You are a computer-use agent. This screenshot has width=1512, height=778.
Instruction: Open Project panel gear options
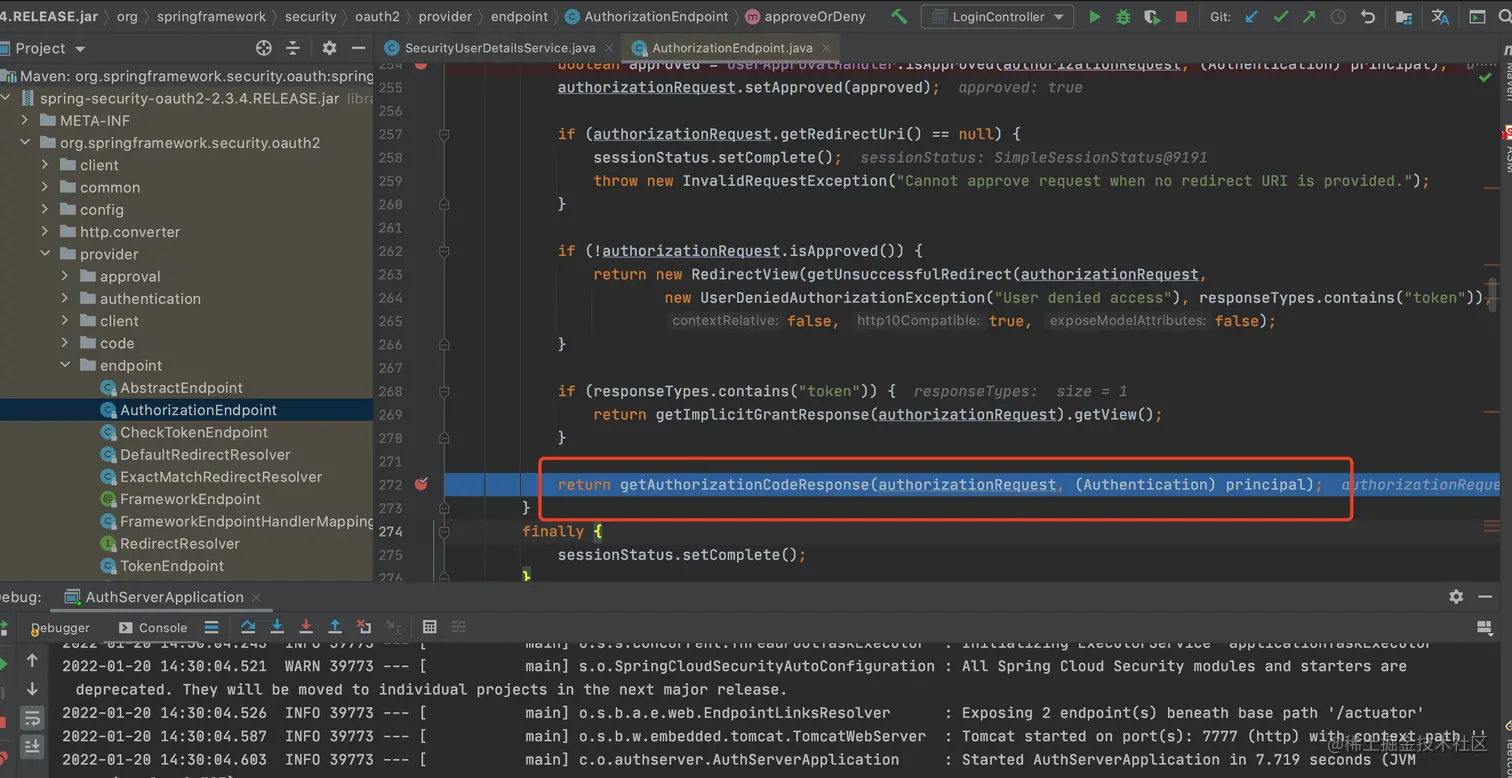click(329, 48)
